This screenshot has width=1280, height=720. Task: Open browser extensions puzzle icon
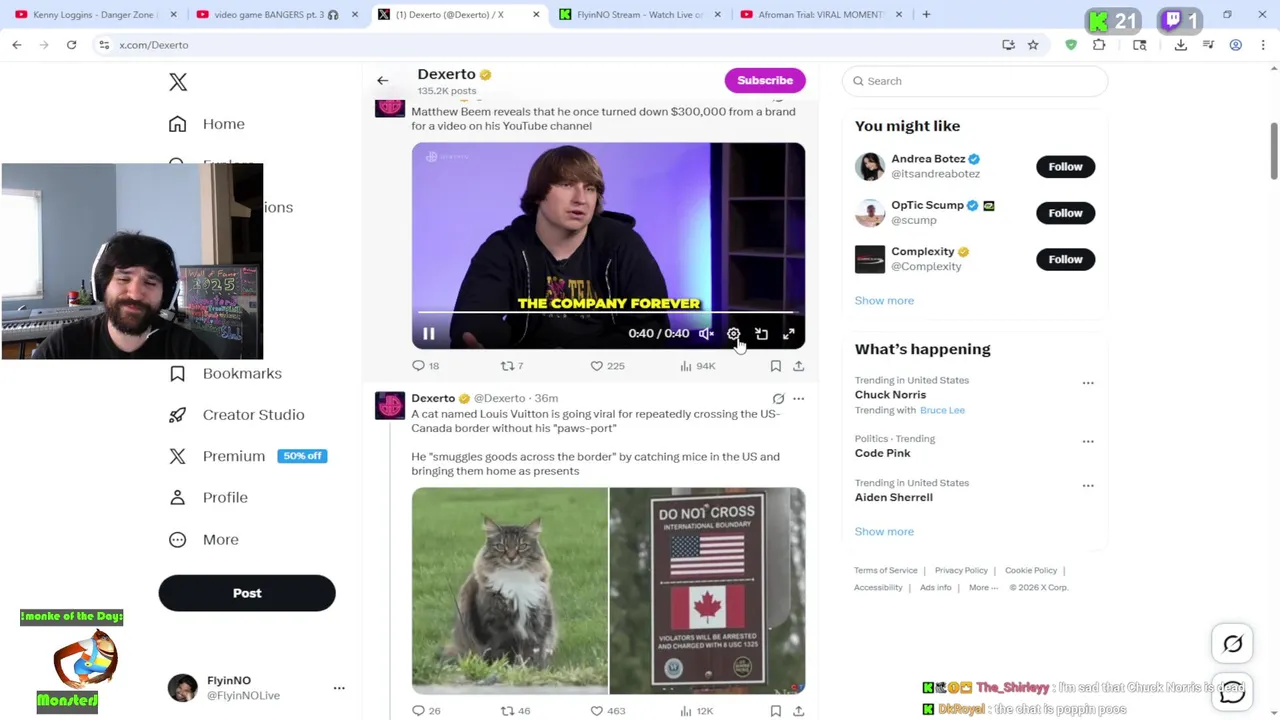pos(1099,45)
